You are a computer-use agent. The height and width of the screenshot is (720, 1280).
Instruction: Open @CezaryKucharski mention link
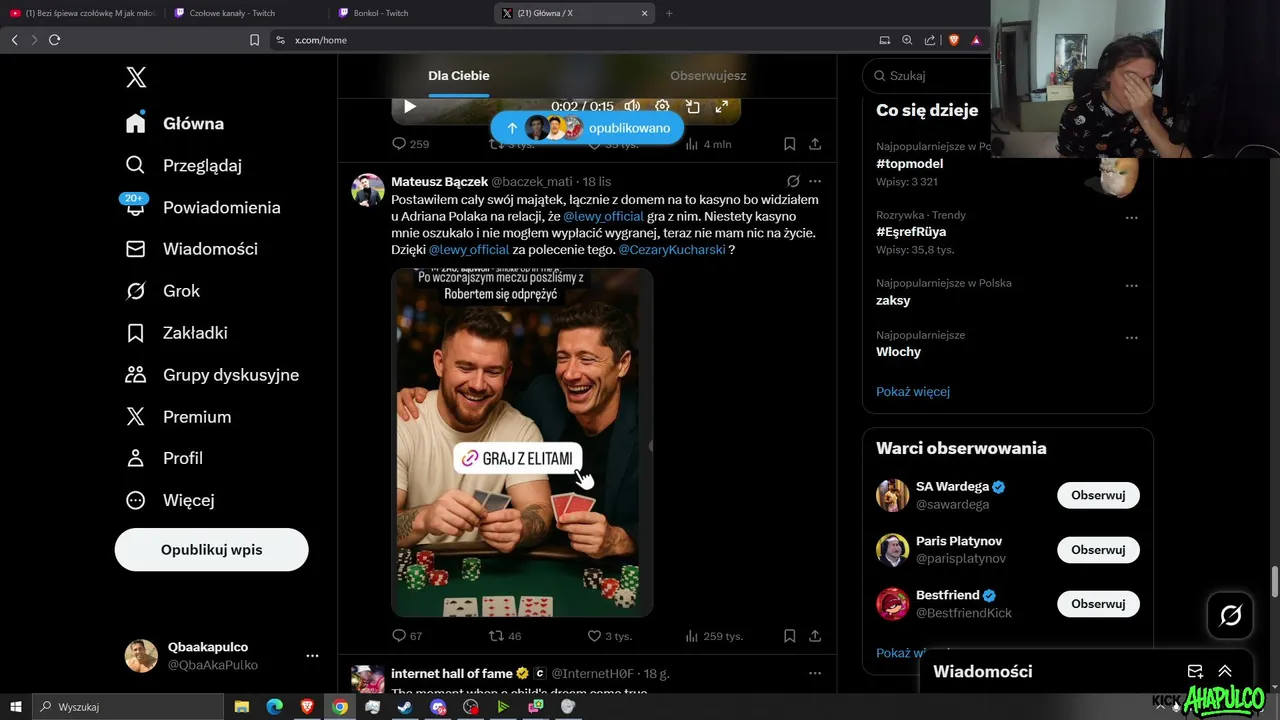[672, 250]
